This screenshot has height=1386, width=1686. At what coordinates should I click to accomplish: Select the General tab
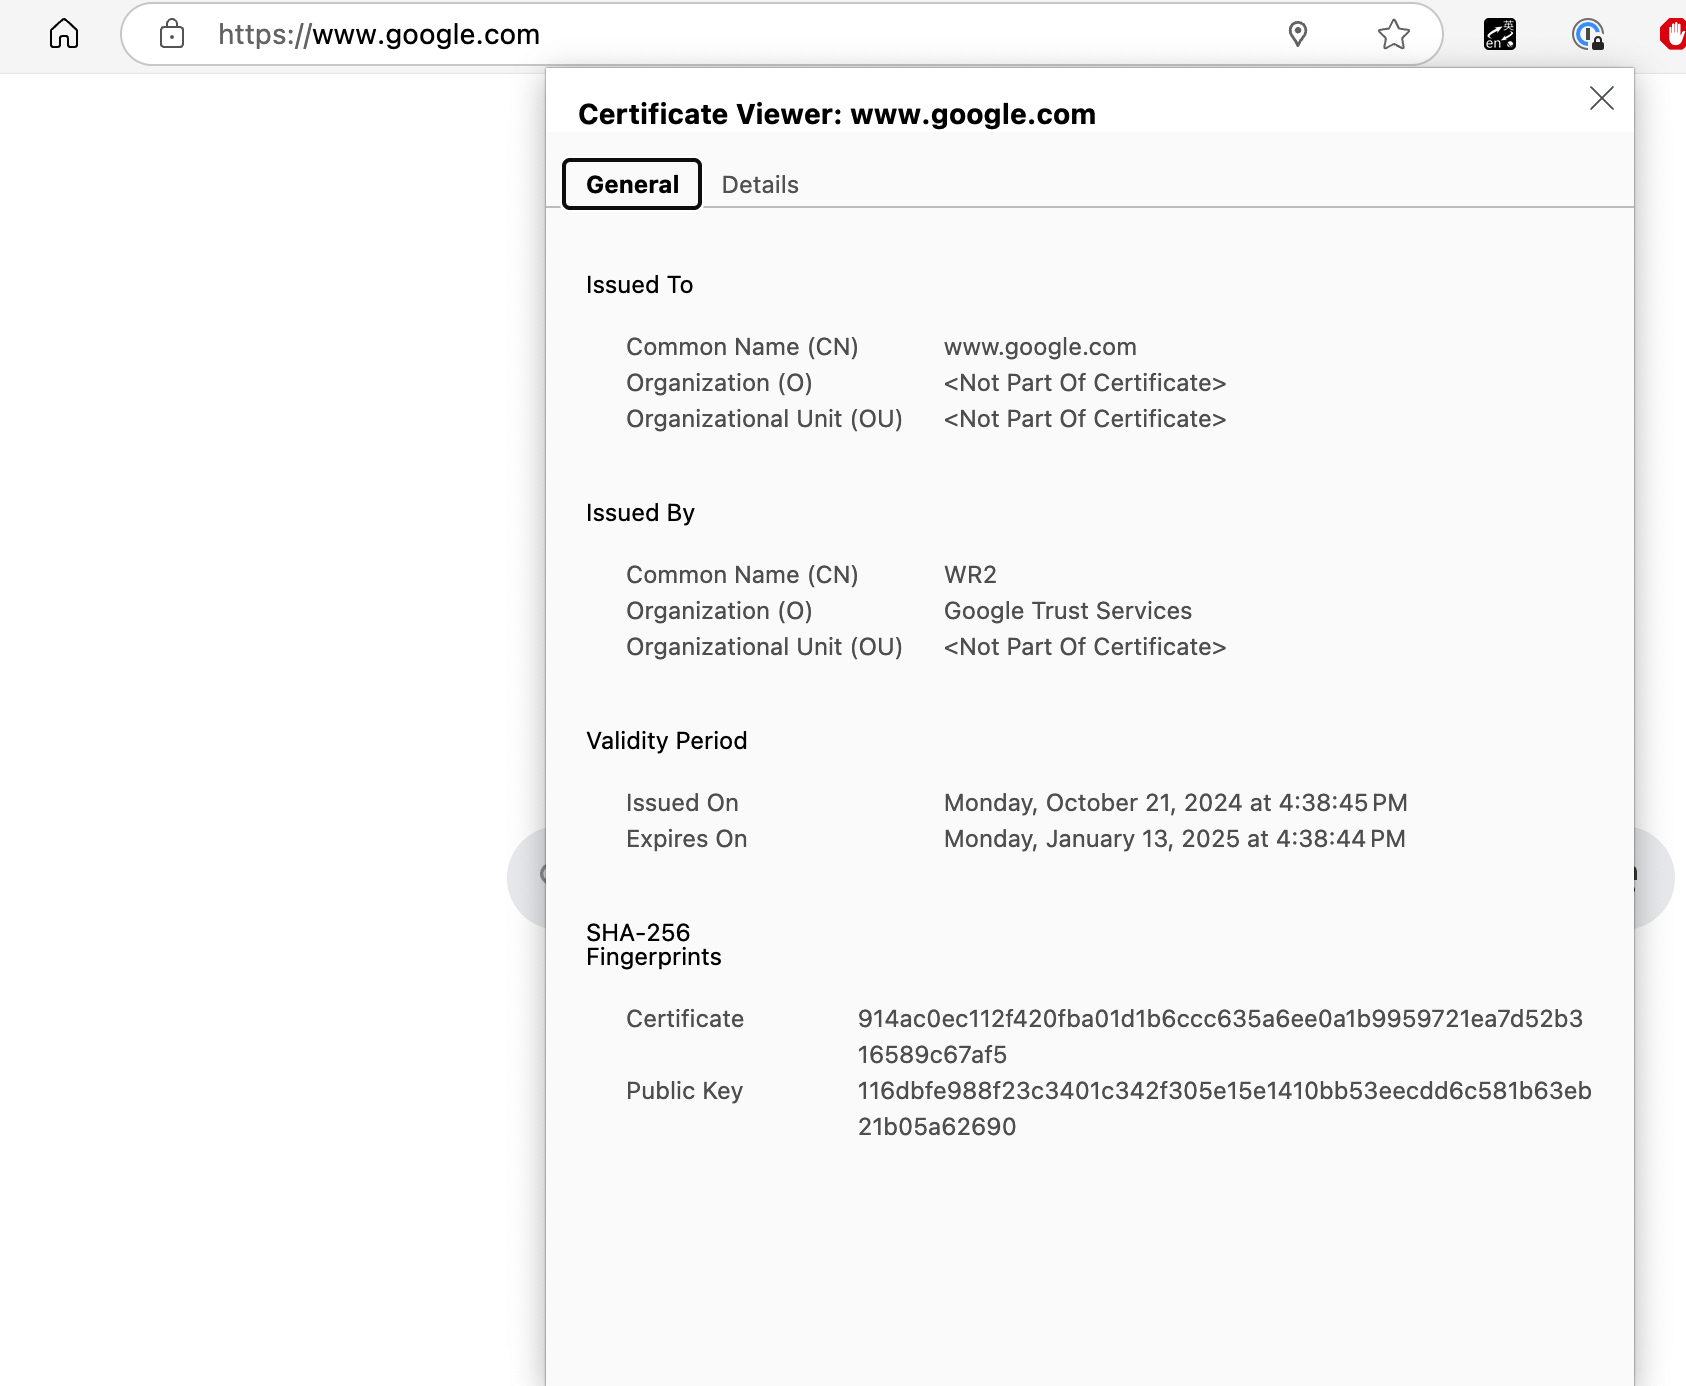click(x=632, y=185)
